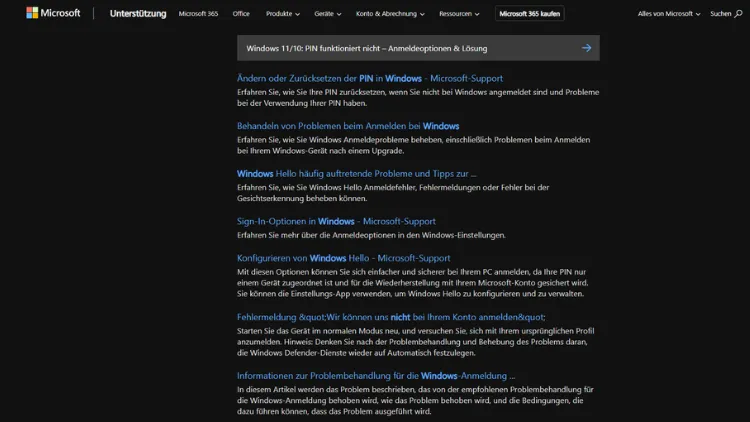Viewport: 750px width, 422px height.
Task: Click text starting 'Erfahren Sie, wie Sie Ihre PIN'
Action: pos(418,98)
